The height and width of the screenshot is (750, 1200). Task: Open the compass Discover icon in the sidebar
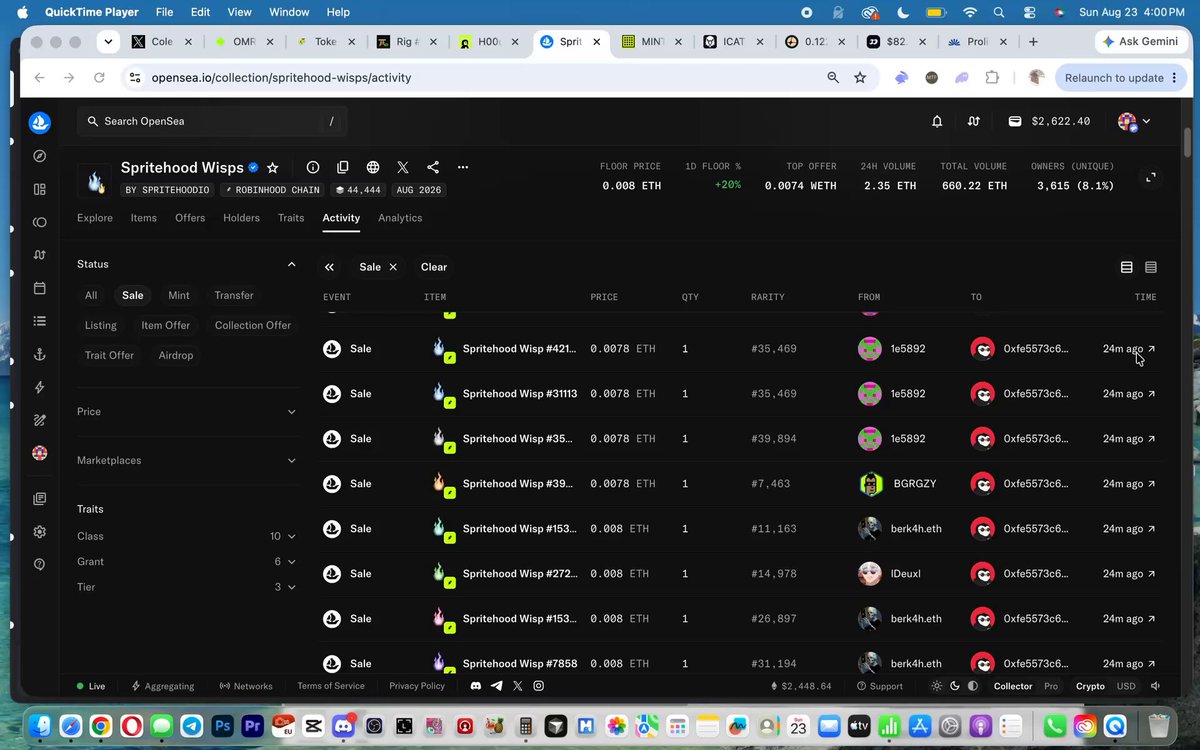[40, 156]
